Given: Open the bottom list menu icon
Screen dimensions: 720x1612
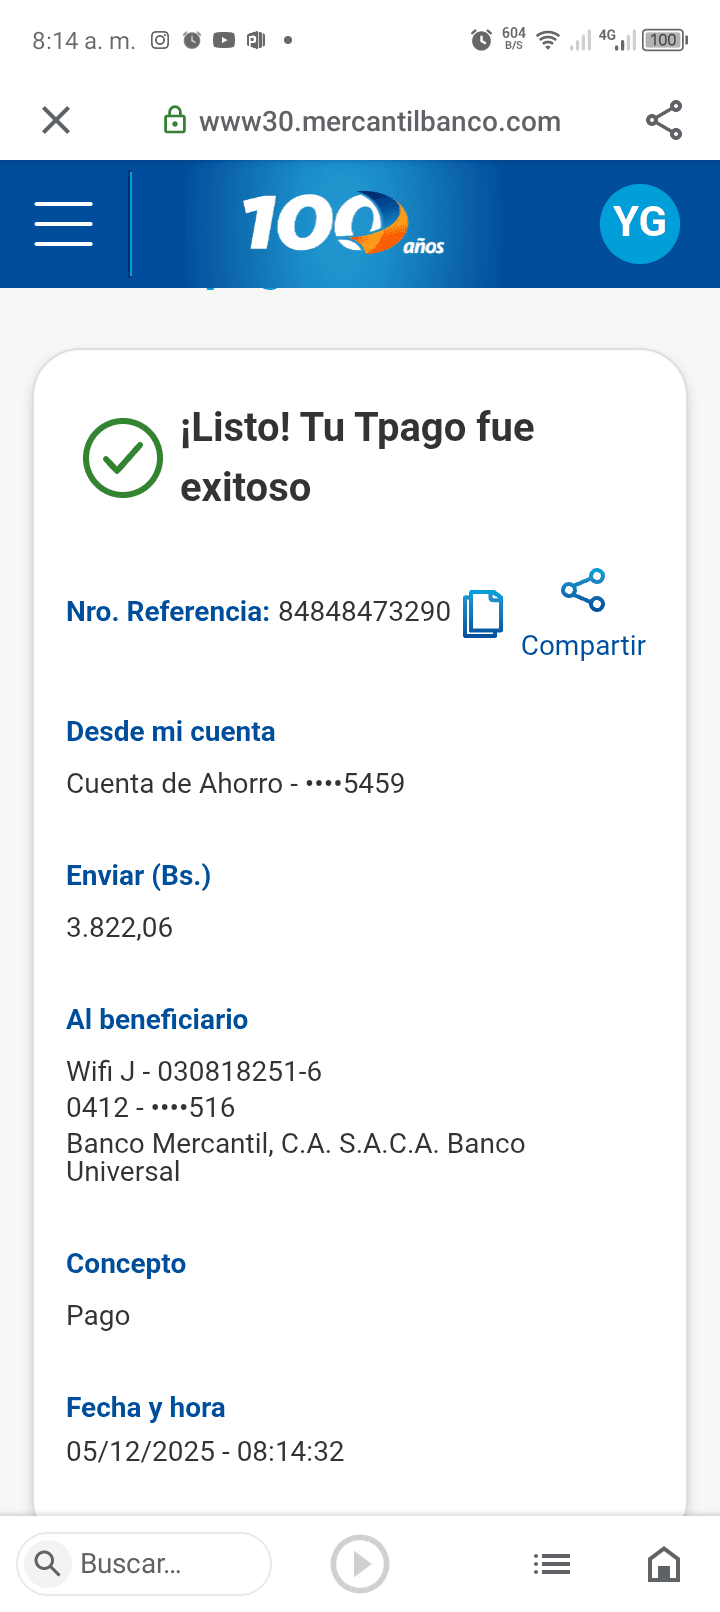Looking at the screenshot, I should 552,1564.
